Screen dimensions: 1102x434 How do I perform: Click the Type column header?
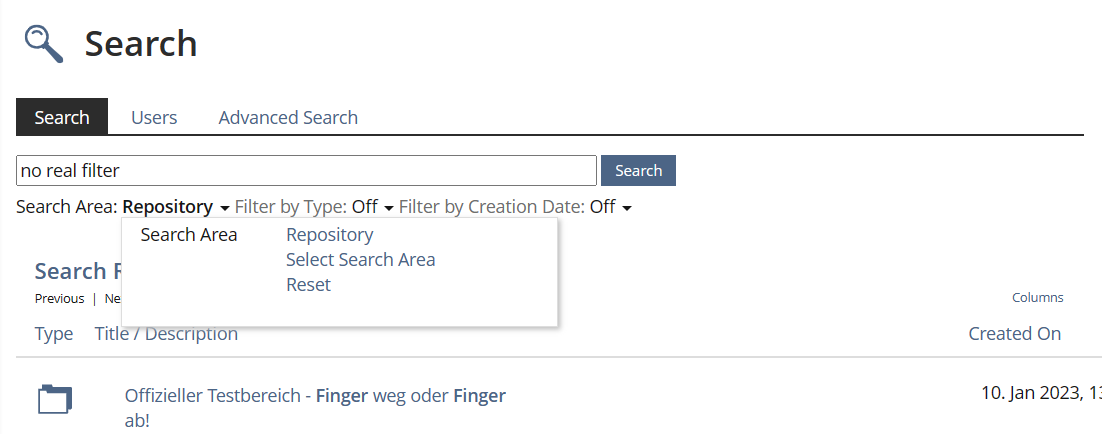pyautogui.click(x=54, y=334)
